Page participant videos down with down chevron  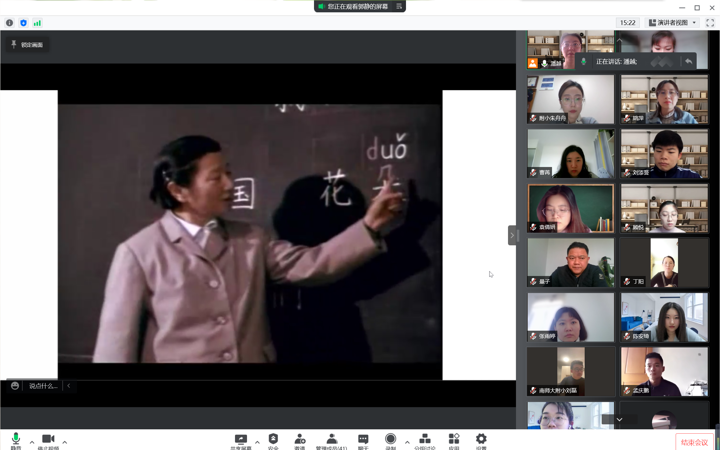(619, 419)
